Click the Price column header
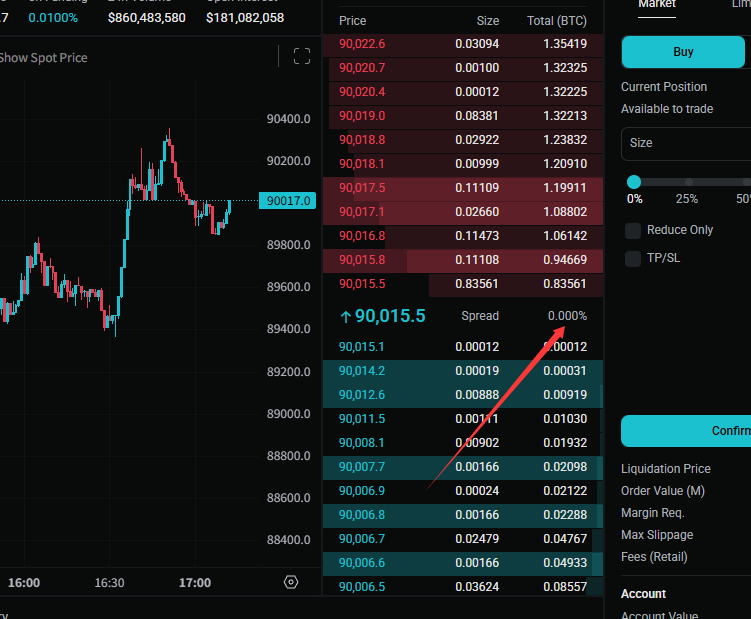The width and height of the screenshot is (751, 619). tap(352, 21)
